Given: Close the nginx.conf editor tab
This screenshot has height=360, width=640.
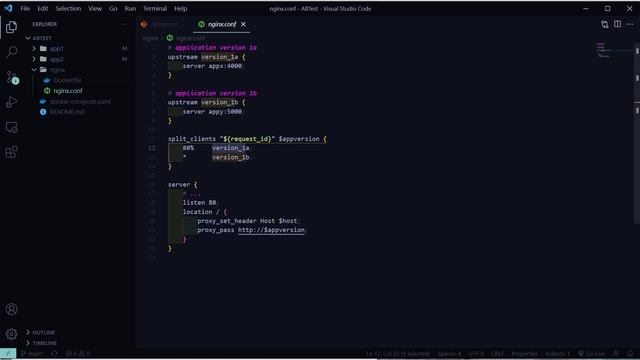Looking at the screenshot, I should click(243, 24).
